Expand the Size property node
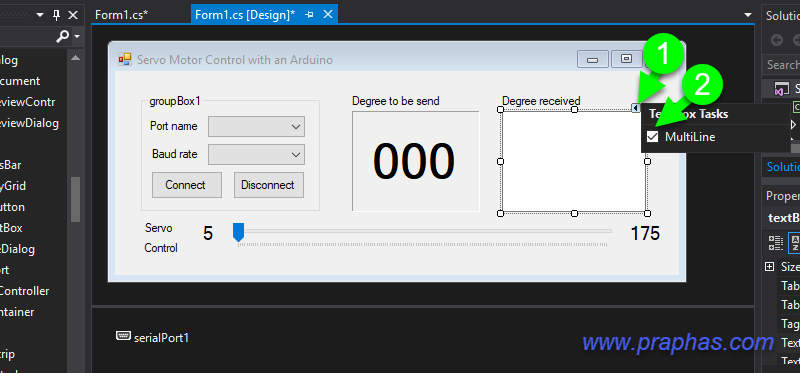The image size is (800, 373). coord(769,266)
